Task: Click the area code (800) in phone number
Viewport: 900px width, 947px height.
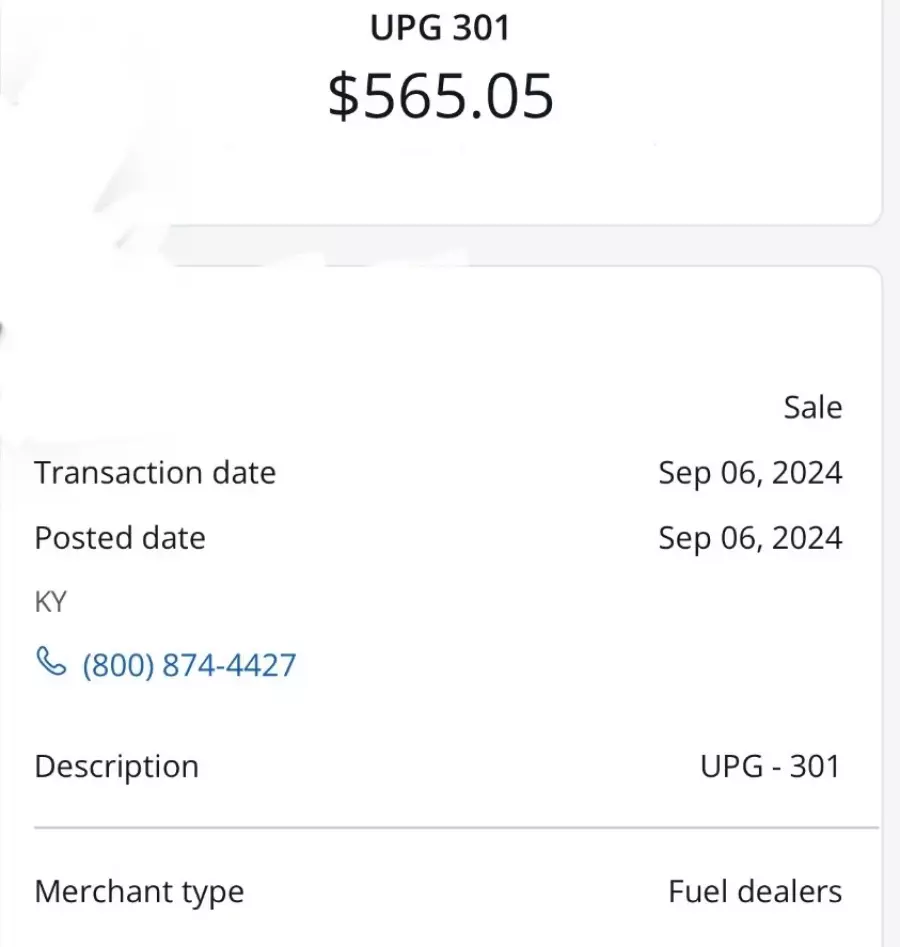Action: [118, 665]
